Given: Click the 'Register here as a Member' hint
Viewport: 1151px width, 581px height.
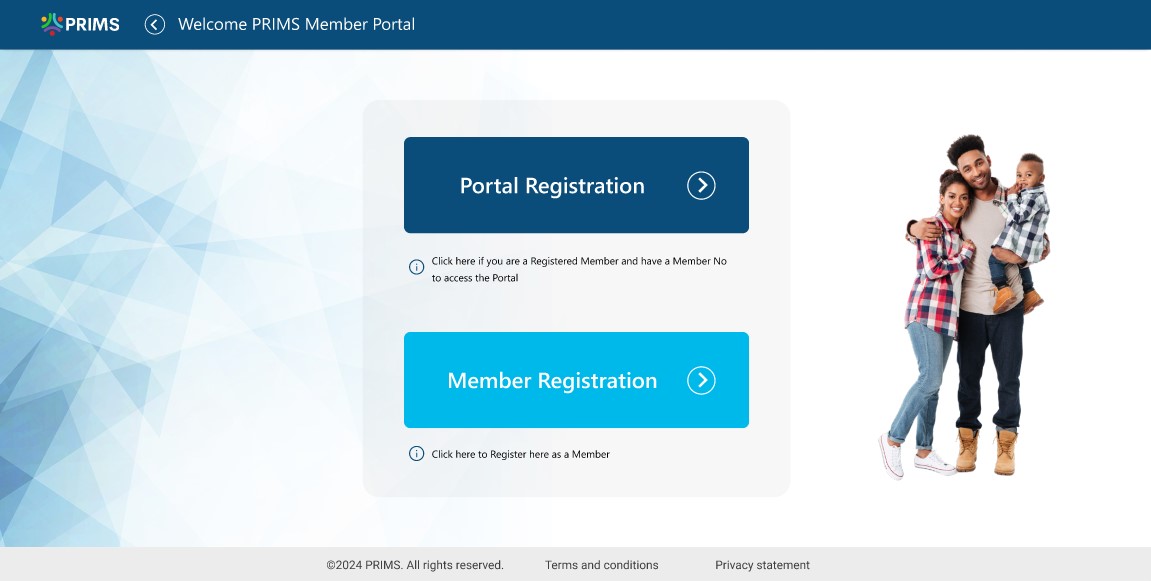Looking at the screenshot, I should 520,454.
